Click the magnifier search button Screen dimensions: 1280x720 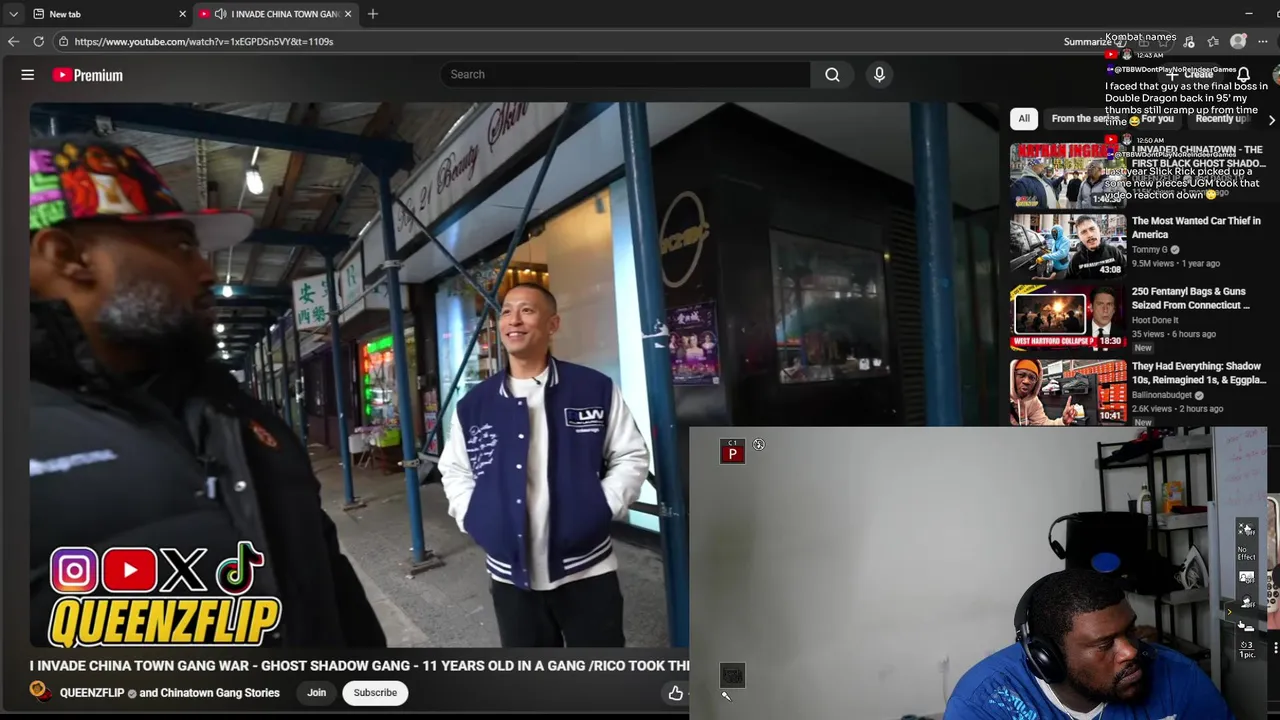[x=832, y=74]
